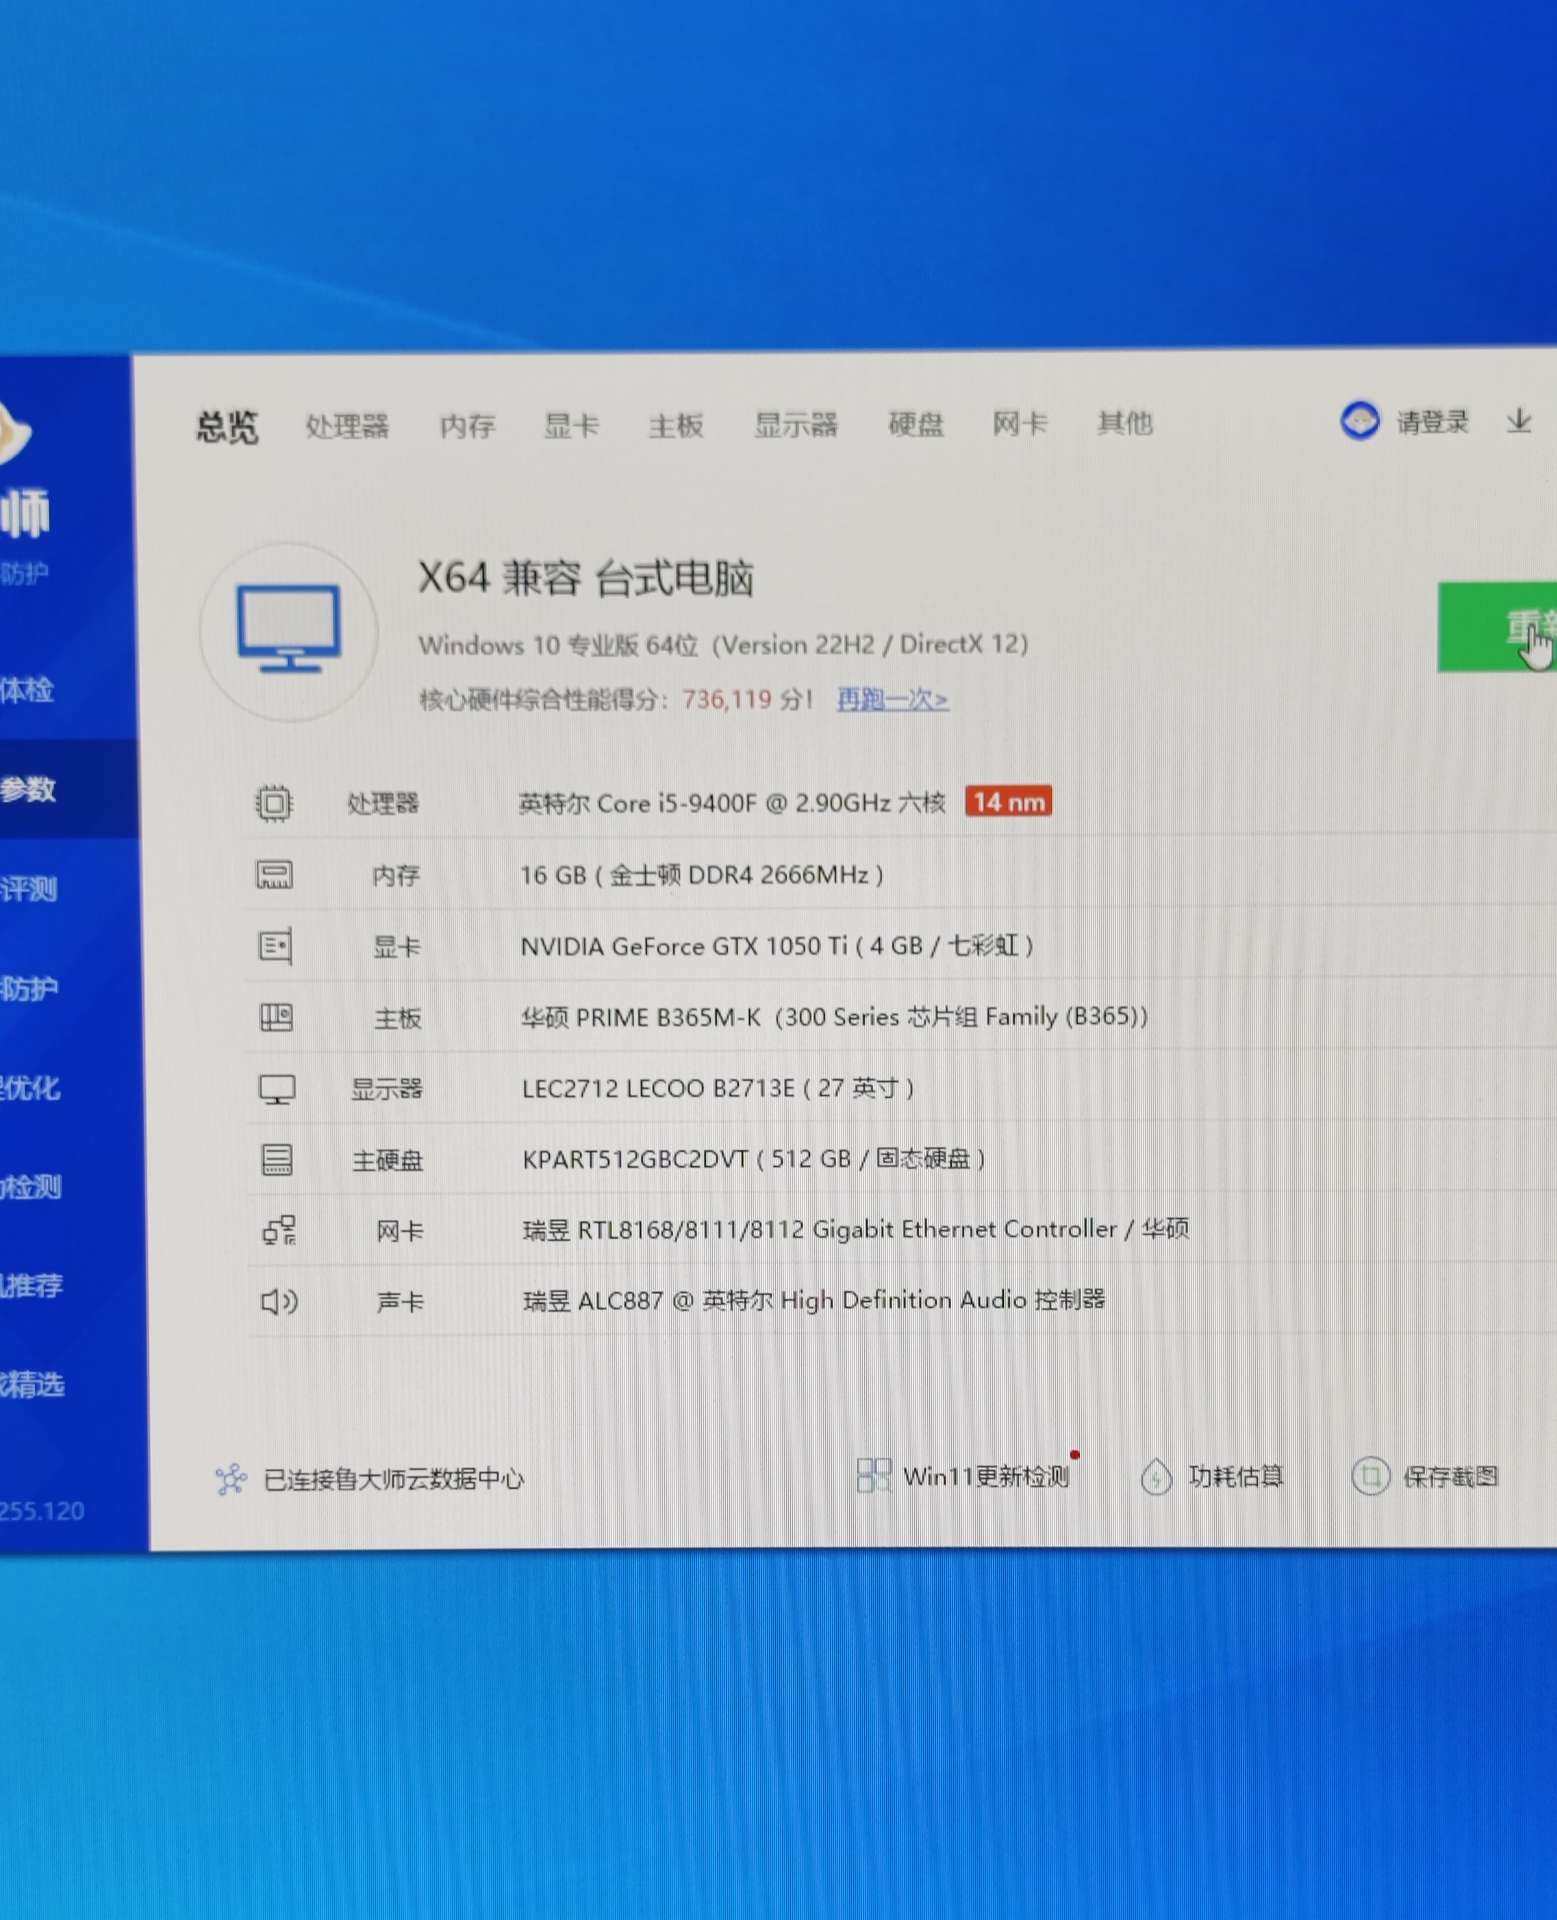Screen dimensions: 1557x1920
Task: Click the motherboard icon
Action: [x=277, y=1018]
